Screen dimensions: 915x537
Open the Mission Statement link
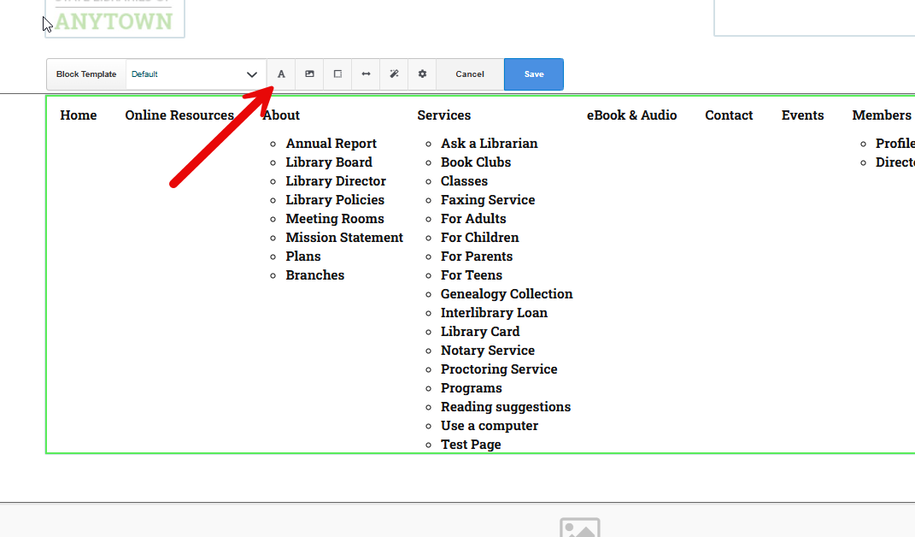tap(344, 238)
